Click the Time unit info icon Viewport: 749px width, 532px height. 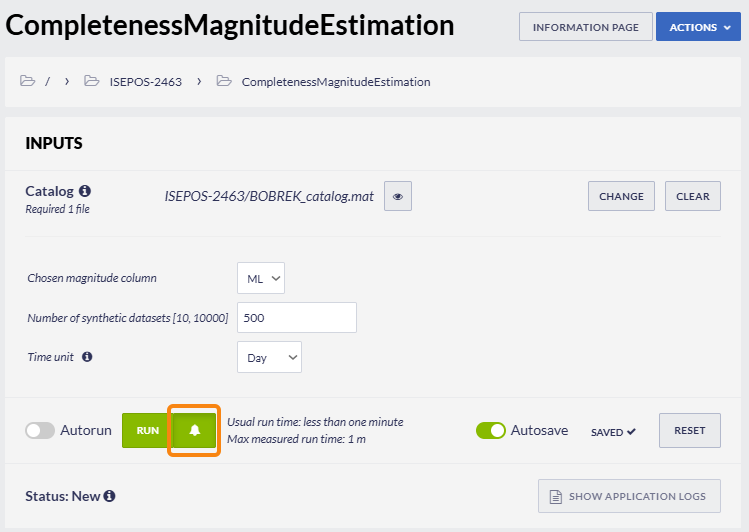pos(87,357)
